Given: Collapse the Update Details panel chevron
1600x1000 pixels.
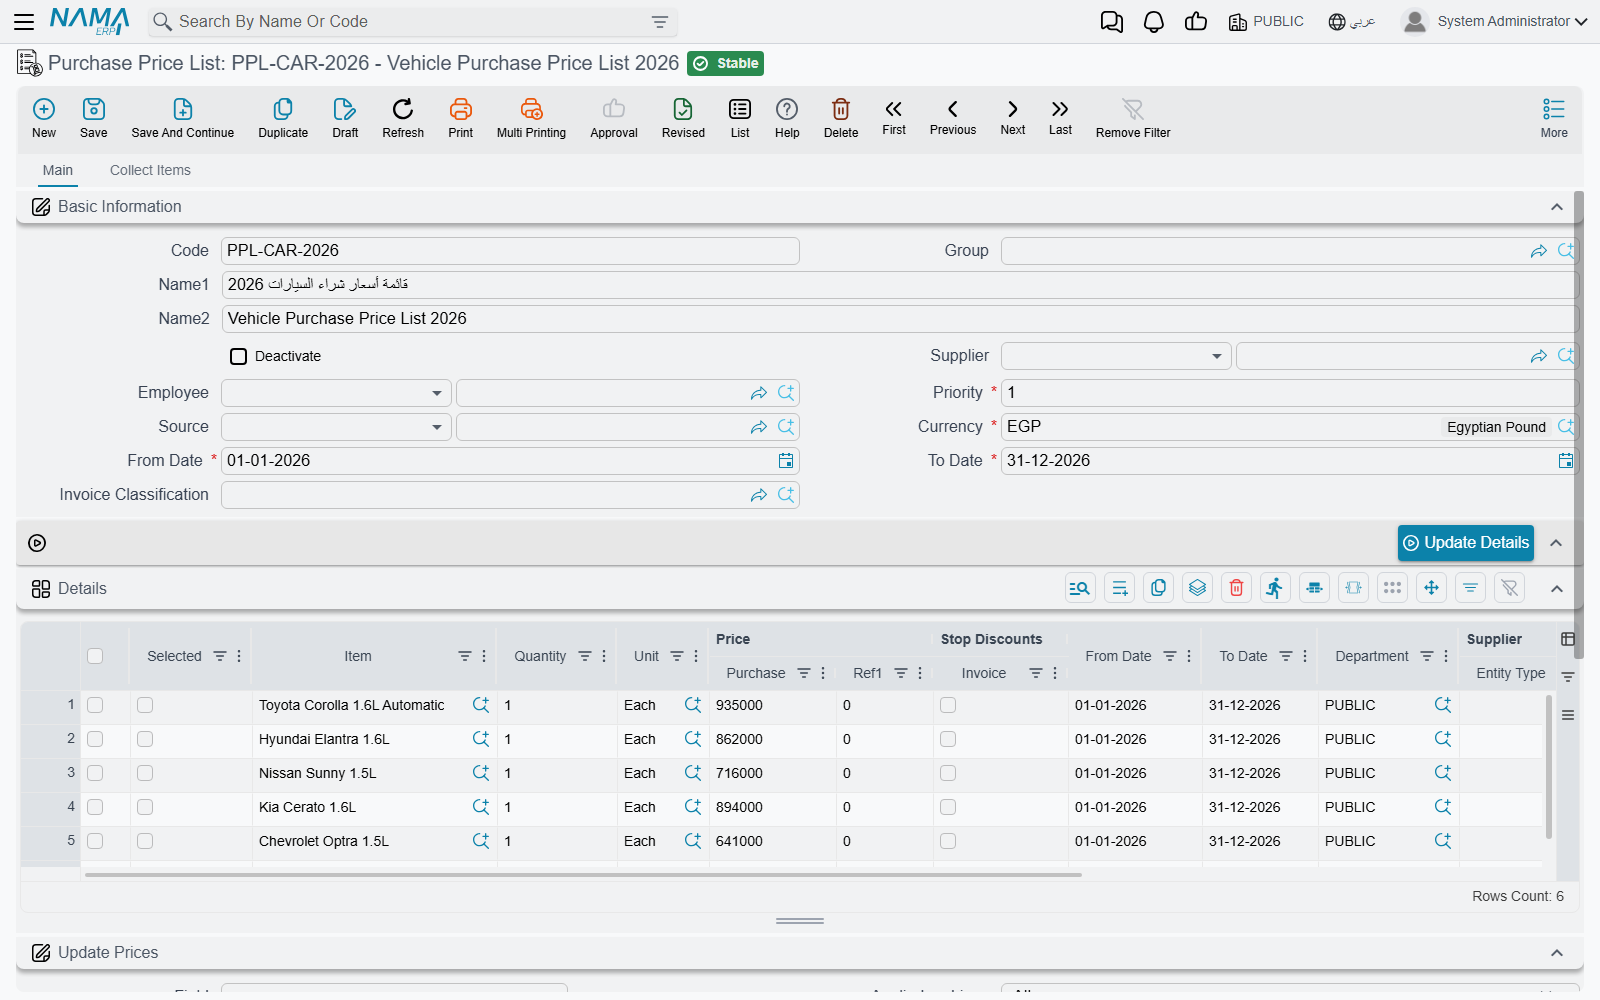Looking at the screenshot, I should tap(1557, 543).
